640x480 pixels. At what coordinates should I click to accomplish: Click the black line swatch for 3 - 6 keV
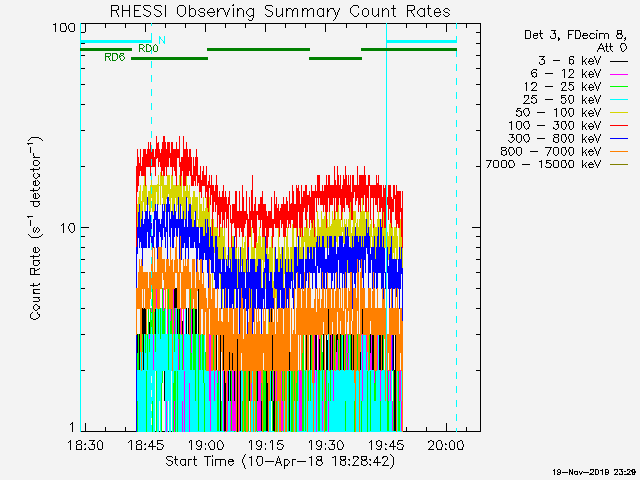tap(619, 62)
